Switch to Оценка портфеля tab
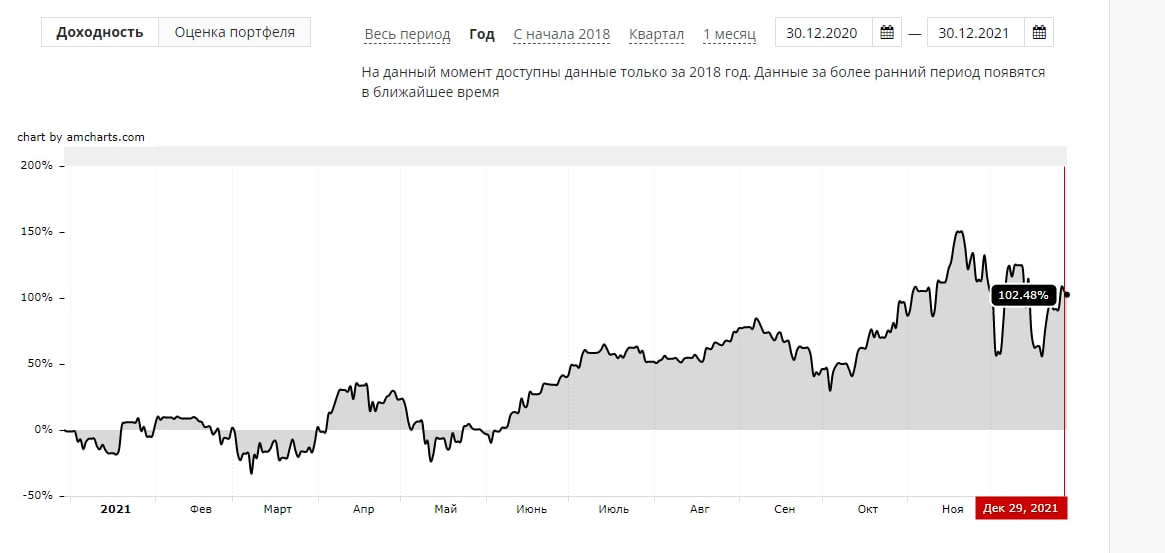This screenshot has width=1165, height=553. pos(235,32)
